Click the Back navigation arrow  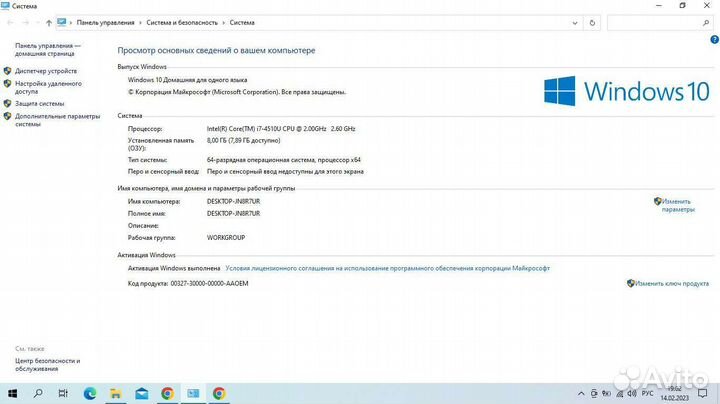click(x=10, y=22)
